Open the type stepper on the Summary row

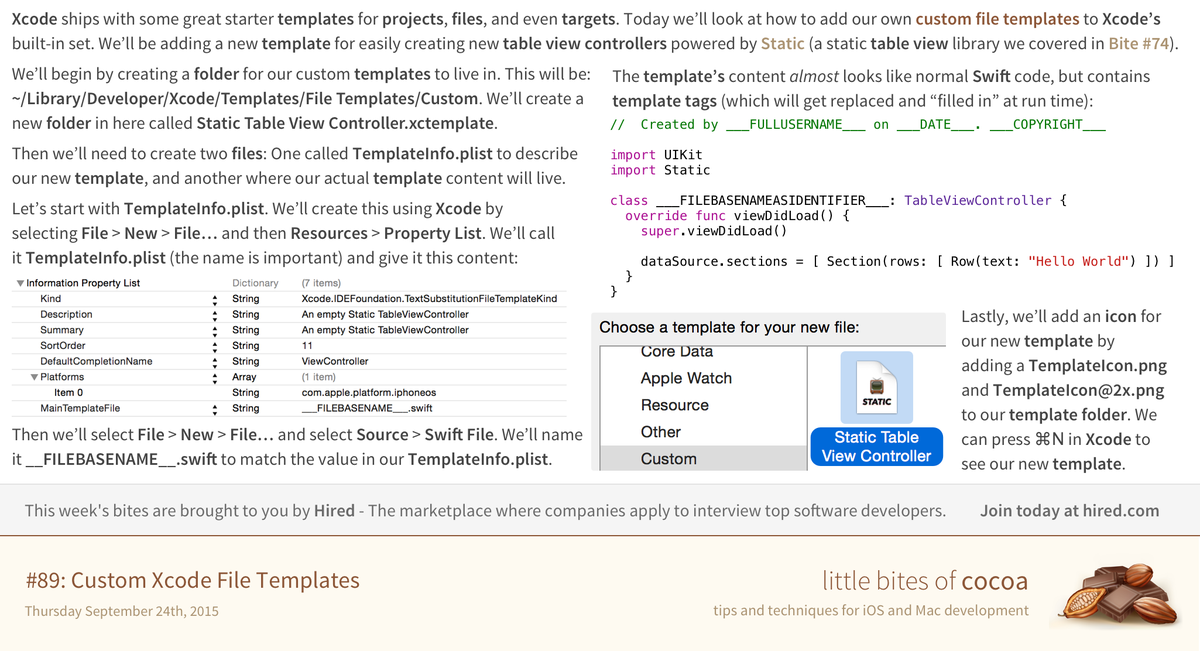point(215,330)
